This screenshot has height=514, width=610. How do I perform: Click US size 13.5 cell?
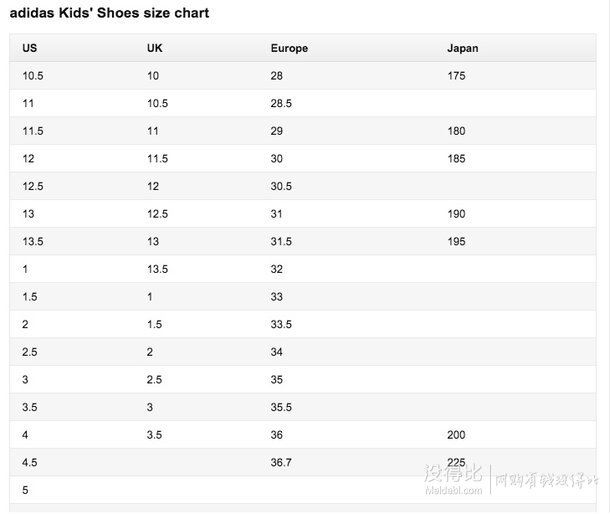point(33,242)
